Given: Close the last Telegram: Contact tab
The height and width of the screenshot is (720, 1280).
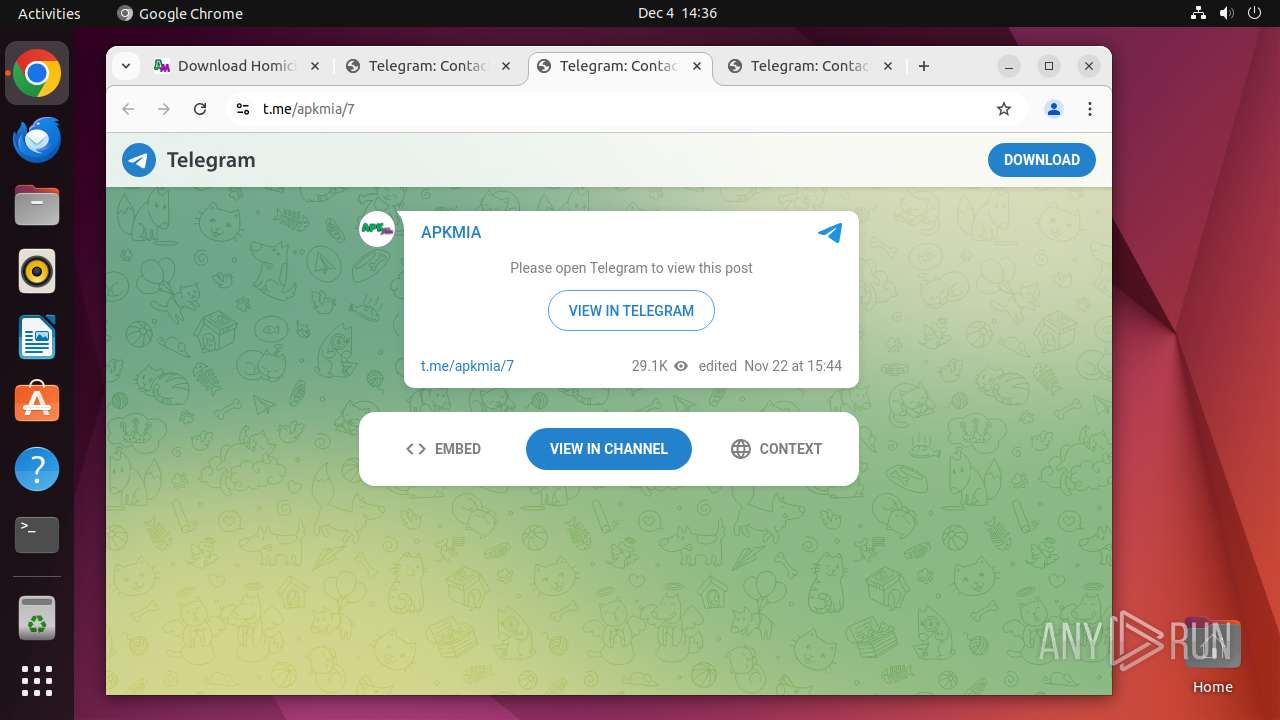Looking at the screenshot, I should pyautogui.click(x=888, y=66).
